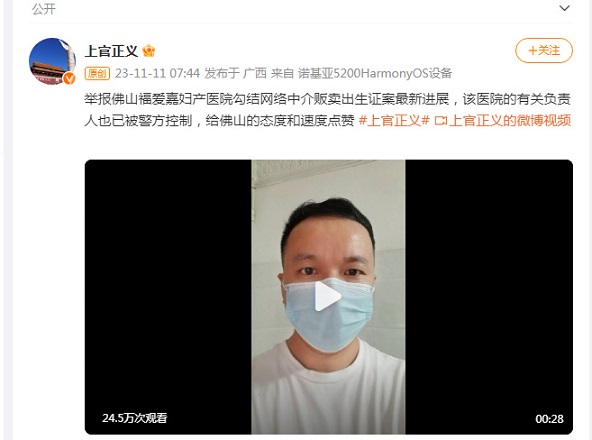592x440 pixels.
Task: Click the 诺基亚5200HarmonyOS设备 source link
Action: [x=375, y=73]
